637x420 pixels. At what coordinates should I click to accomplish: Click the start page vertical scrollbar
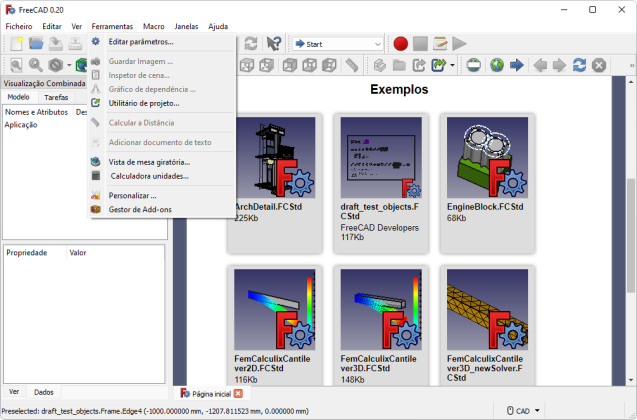630,236
